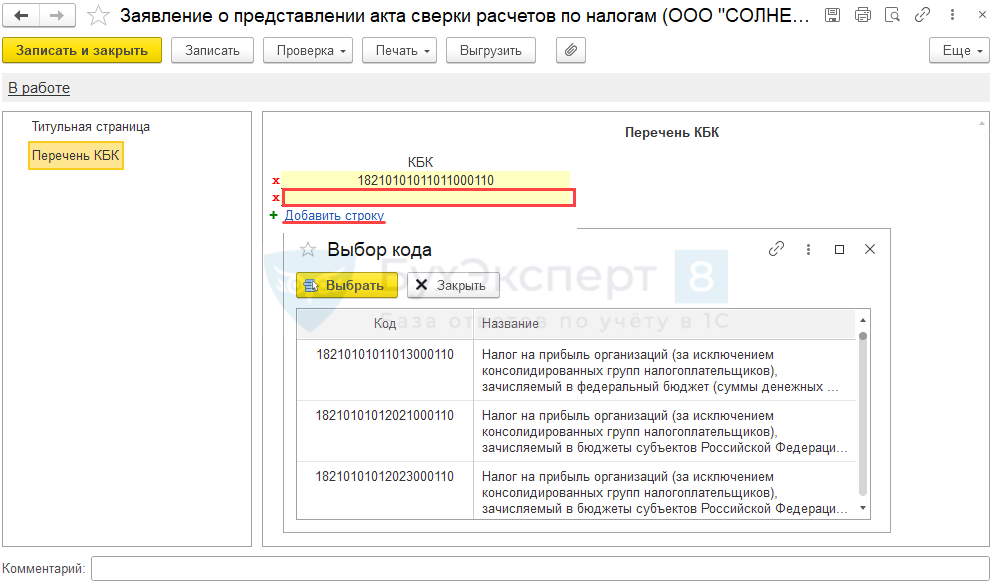Viewport: 993px width, 584px height.
Task: Add the statement form to favorites with the star
Action: [98, 16]
